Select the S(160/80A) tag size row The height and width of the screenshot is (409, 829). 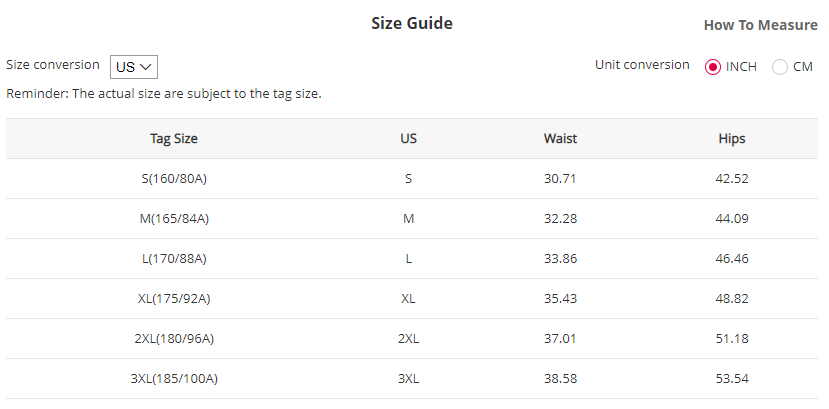pyautogui.click(x=181, y=179)
